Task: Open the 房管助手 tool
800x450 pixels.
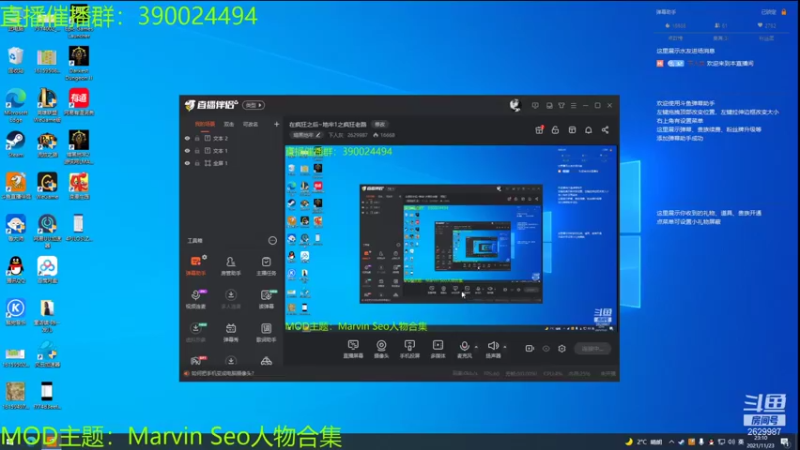Action: click(x=231, y=266)
